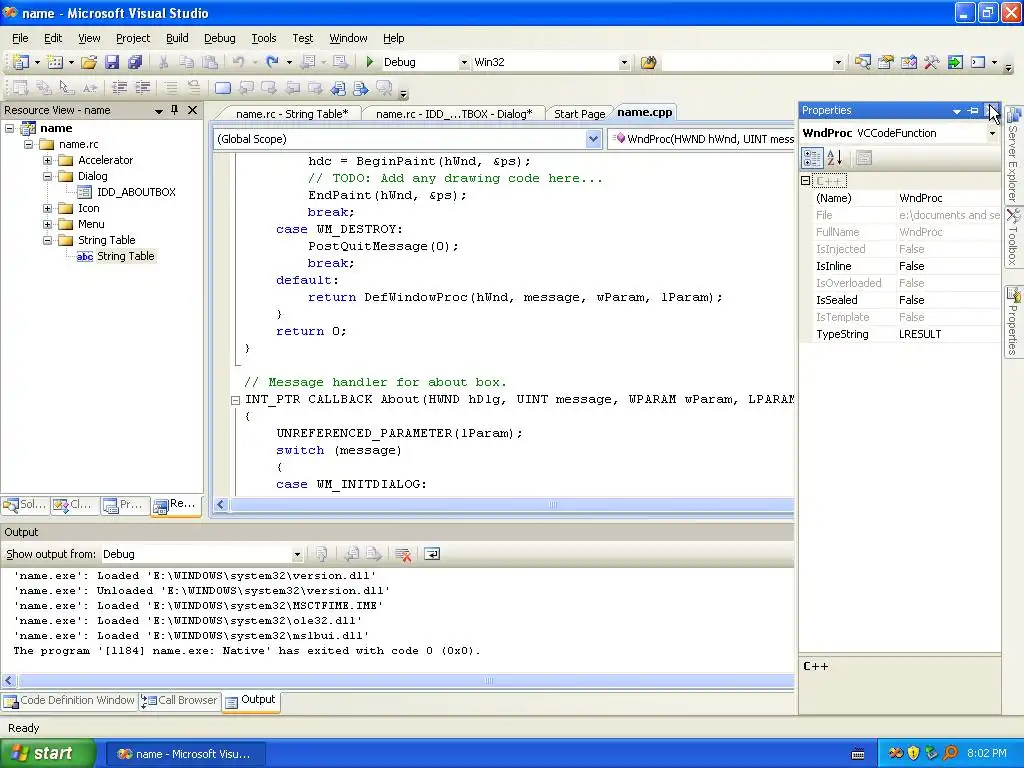The height and width of the screenshot is (768, 1024).
Task: Open the Debug configuration dropdown
Action: point(464,63)
